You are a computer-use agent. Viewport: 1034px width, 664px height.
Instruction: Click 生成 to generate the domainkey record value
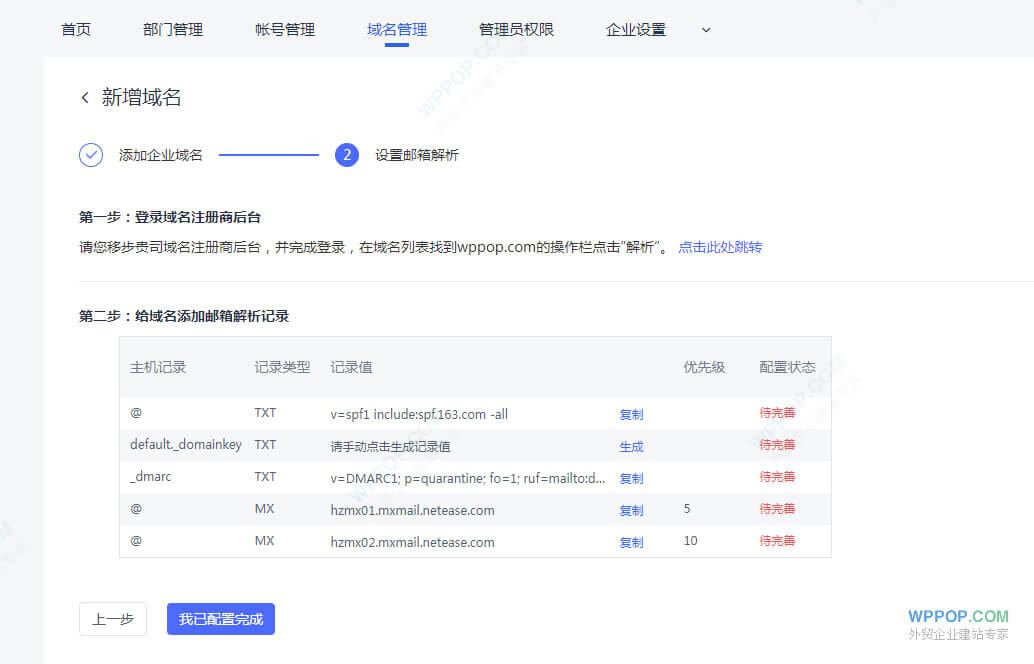[x=631, y=446]
